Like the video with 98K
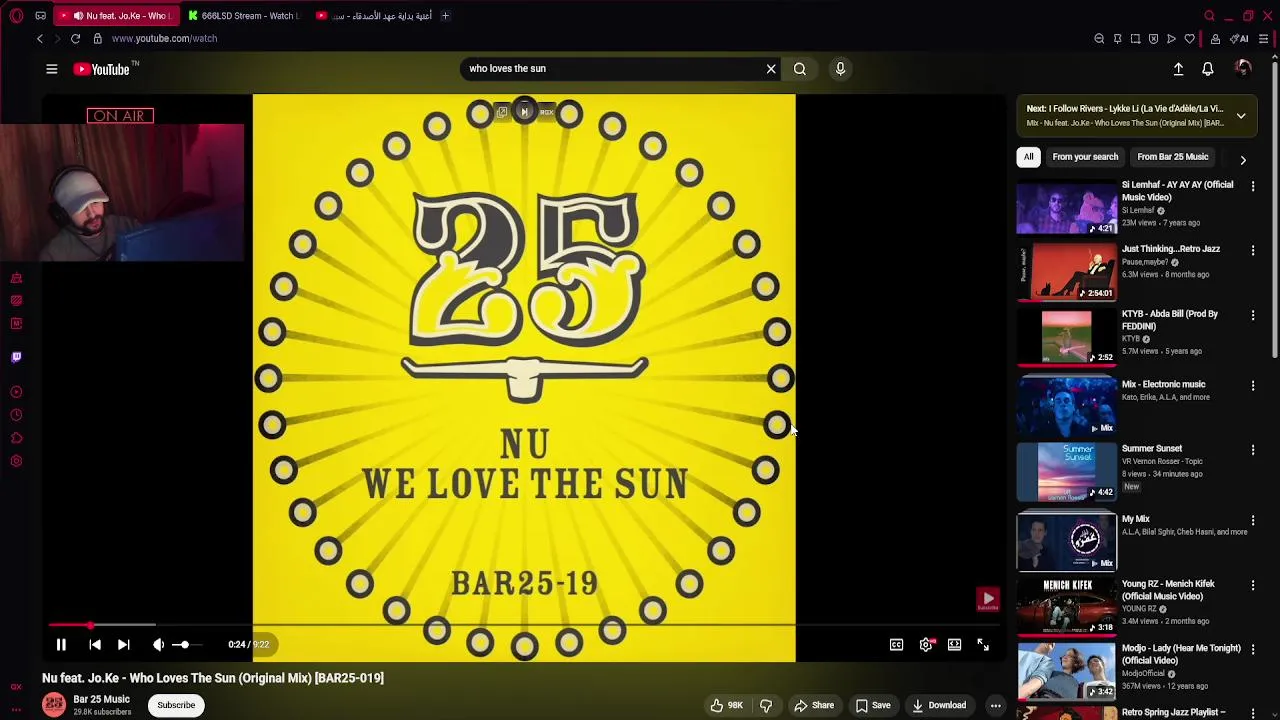Screen dimensions: 1280x720 (727, 705)
